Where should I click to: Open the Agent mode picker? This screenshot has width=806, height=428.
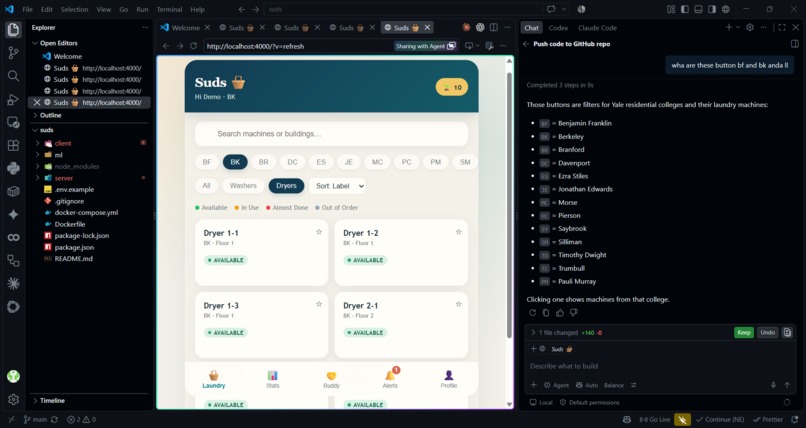556,385
